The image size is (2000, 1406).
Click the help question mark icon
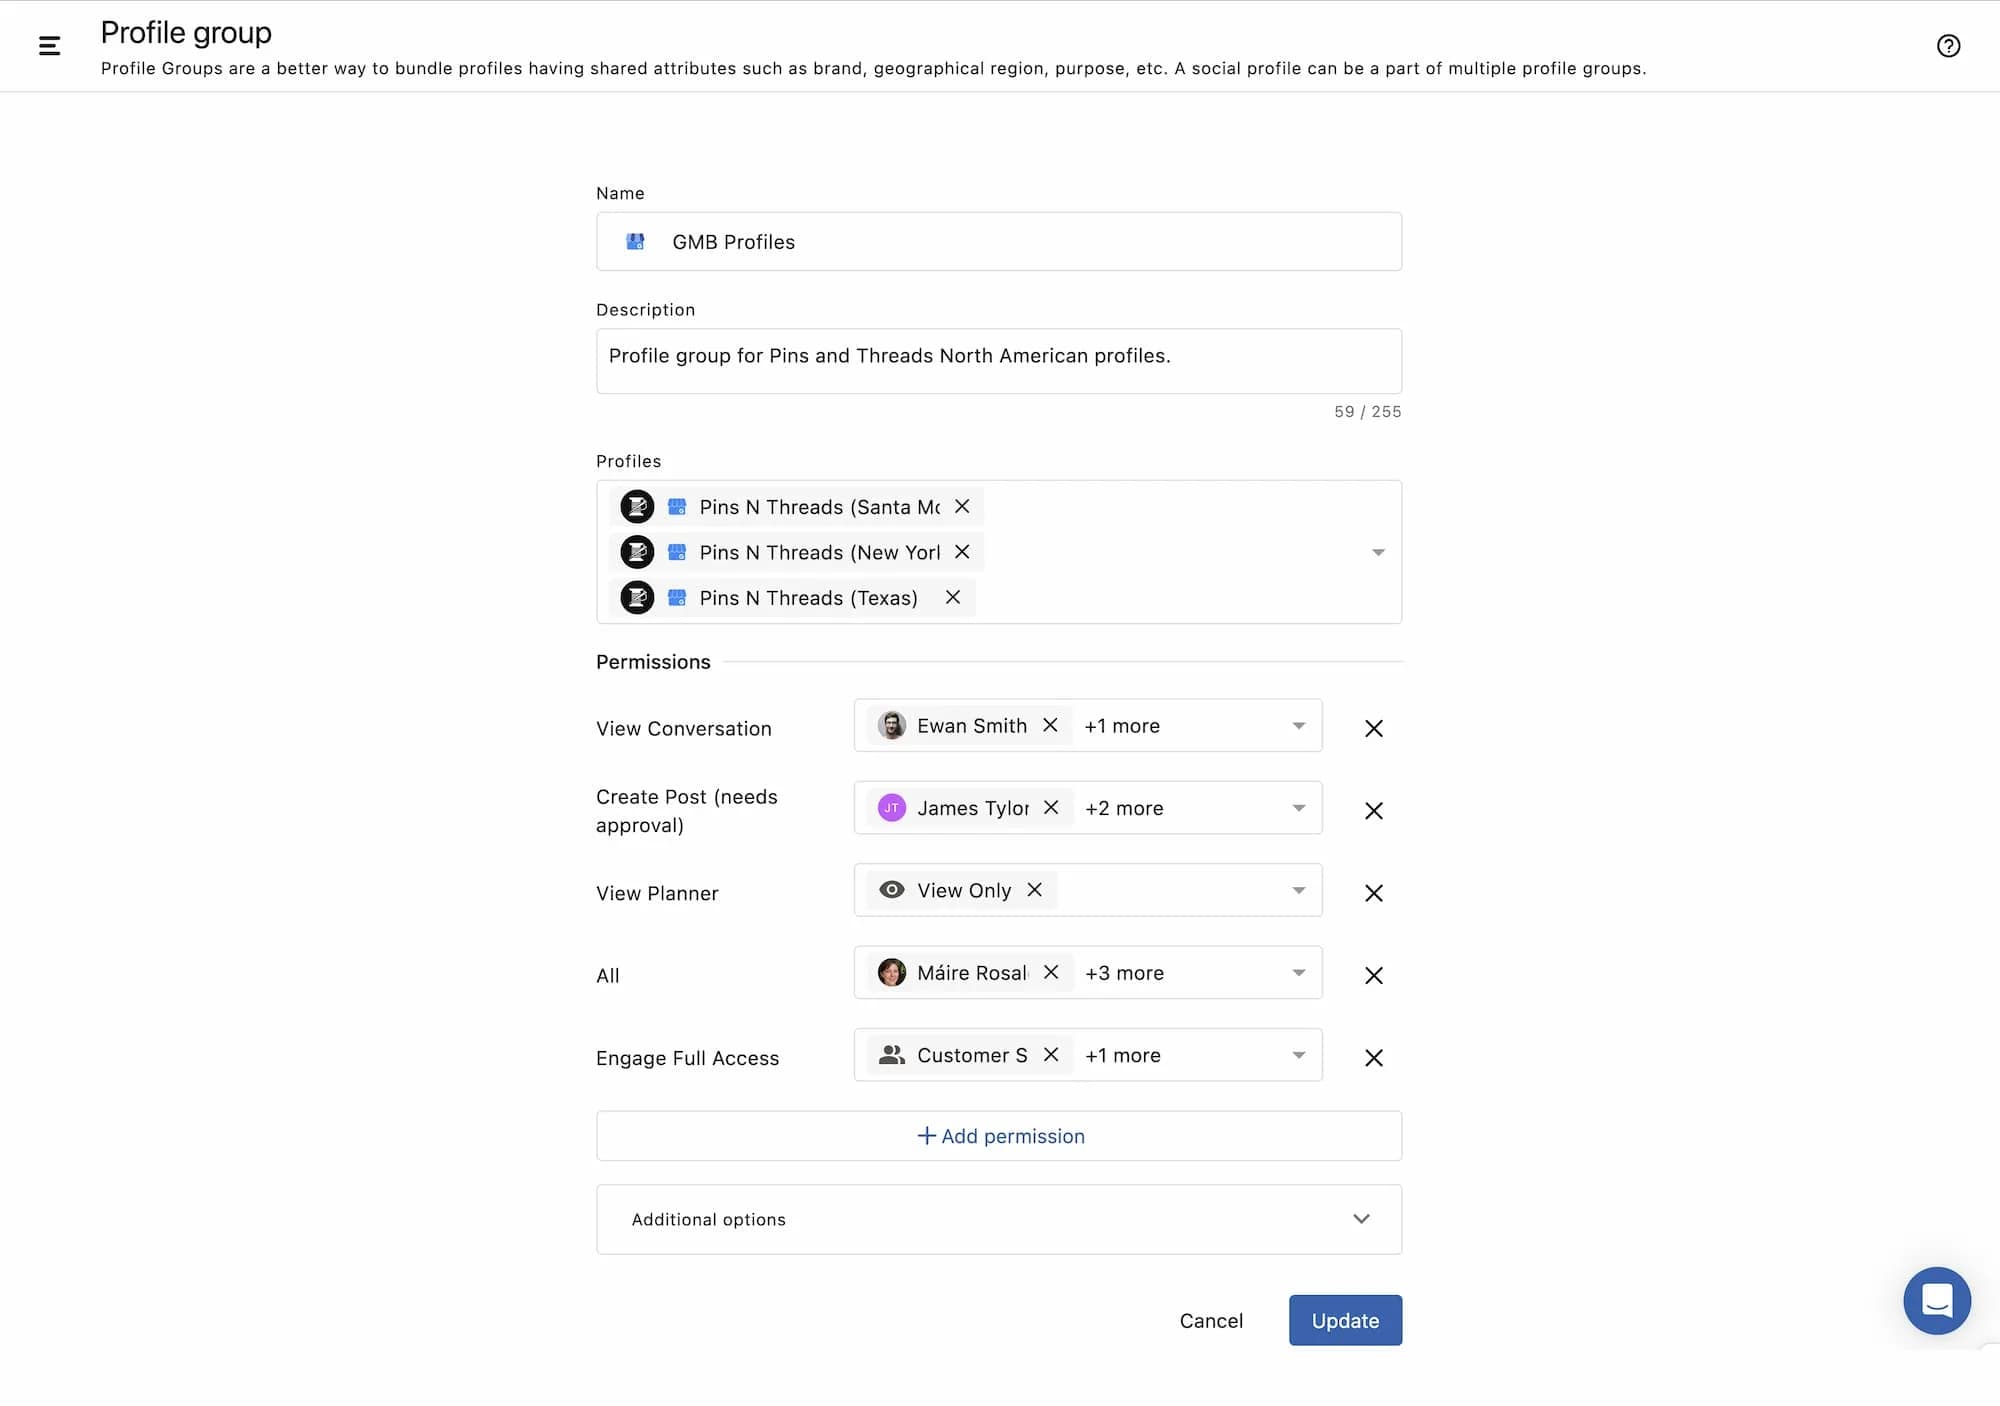(x=1948, y=46)
